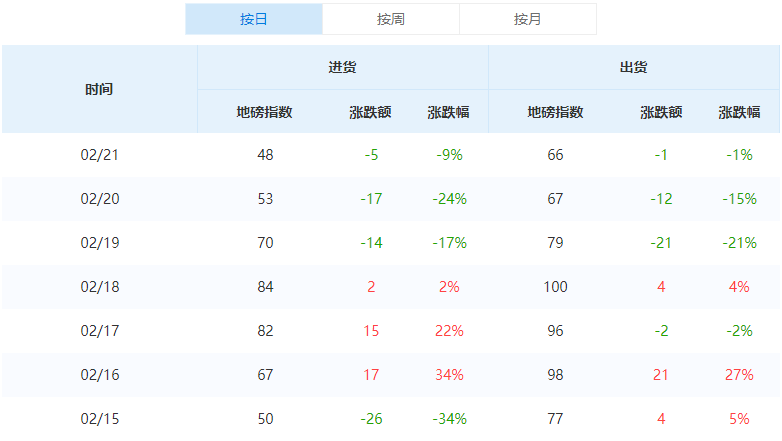Click 进货 index 82 on 02/17
The height and width of the screenshot is (441, 782).
click(x=265, y=331)
